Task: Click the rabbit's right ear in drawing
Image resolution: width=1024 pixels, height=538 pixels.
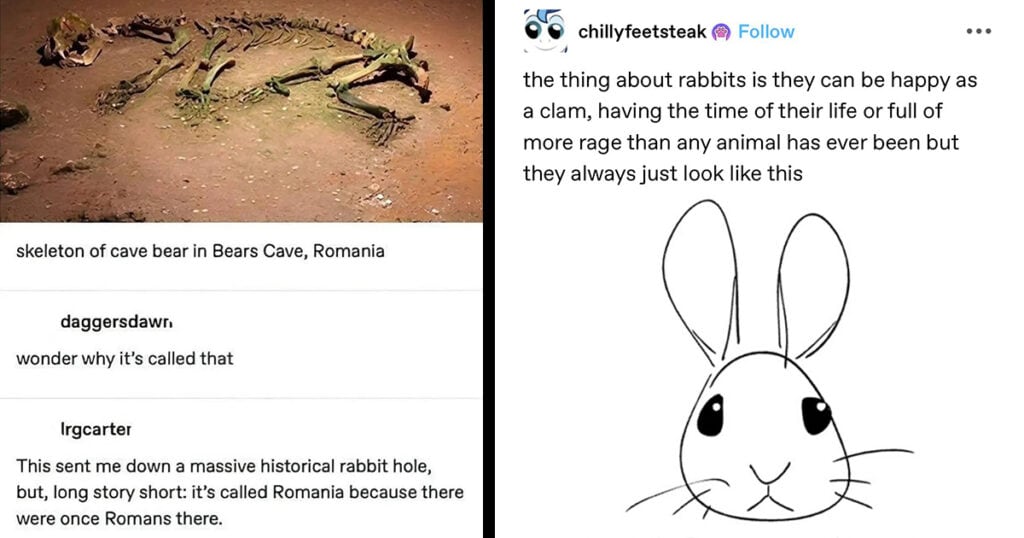Action: (813, 284)
